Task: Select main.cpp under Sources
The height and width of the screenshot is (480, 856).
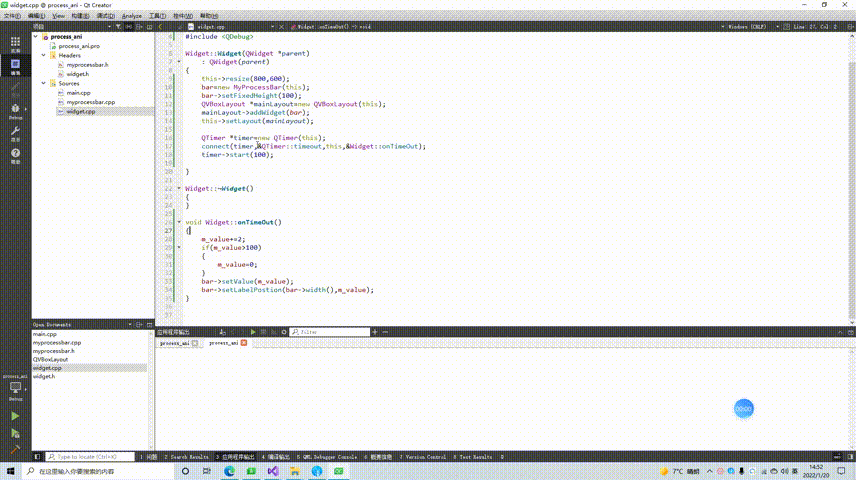Action: pyautogui.click(x=78, y=93)
